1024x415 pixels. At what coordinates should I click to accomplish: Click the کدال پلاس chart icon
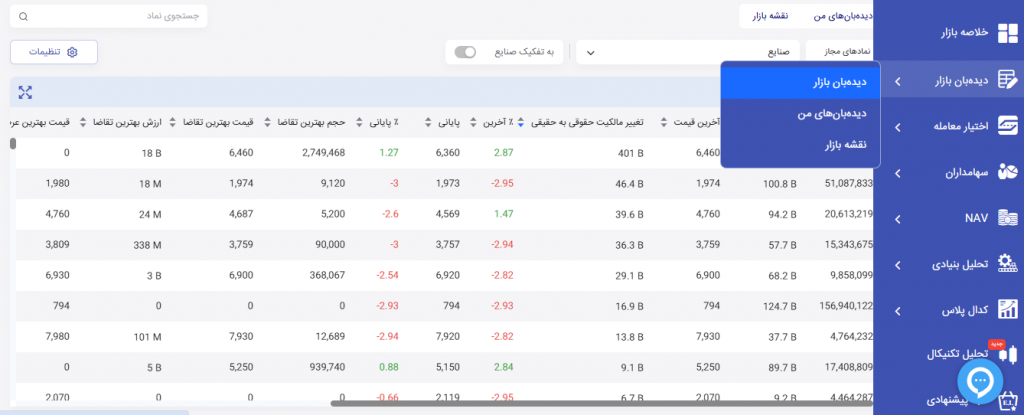click(x=1007, y=310)
